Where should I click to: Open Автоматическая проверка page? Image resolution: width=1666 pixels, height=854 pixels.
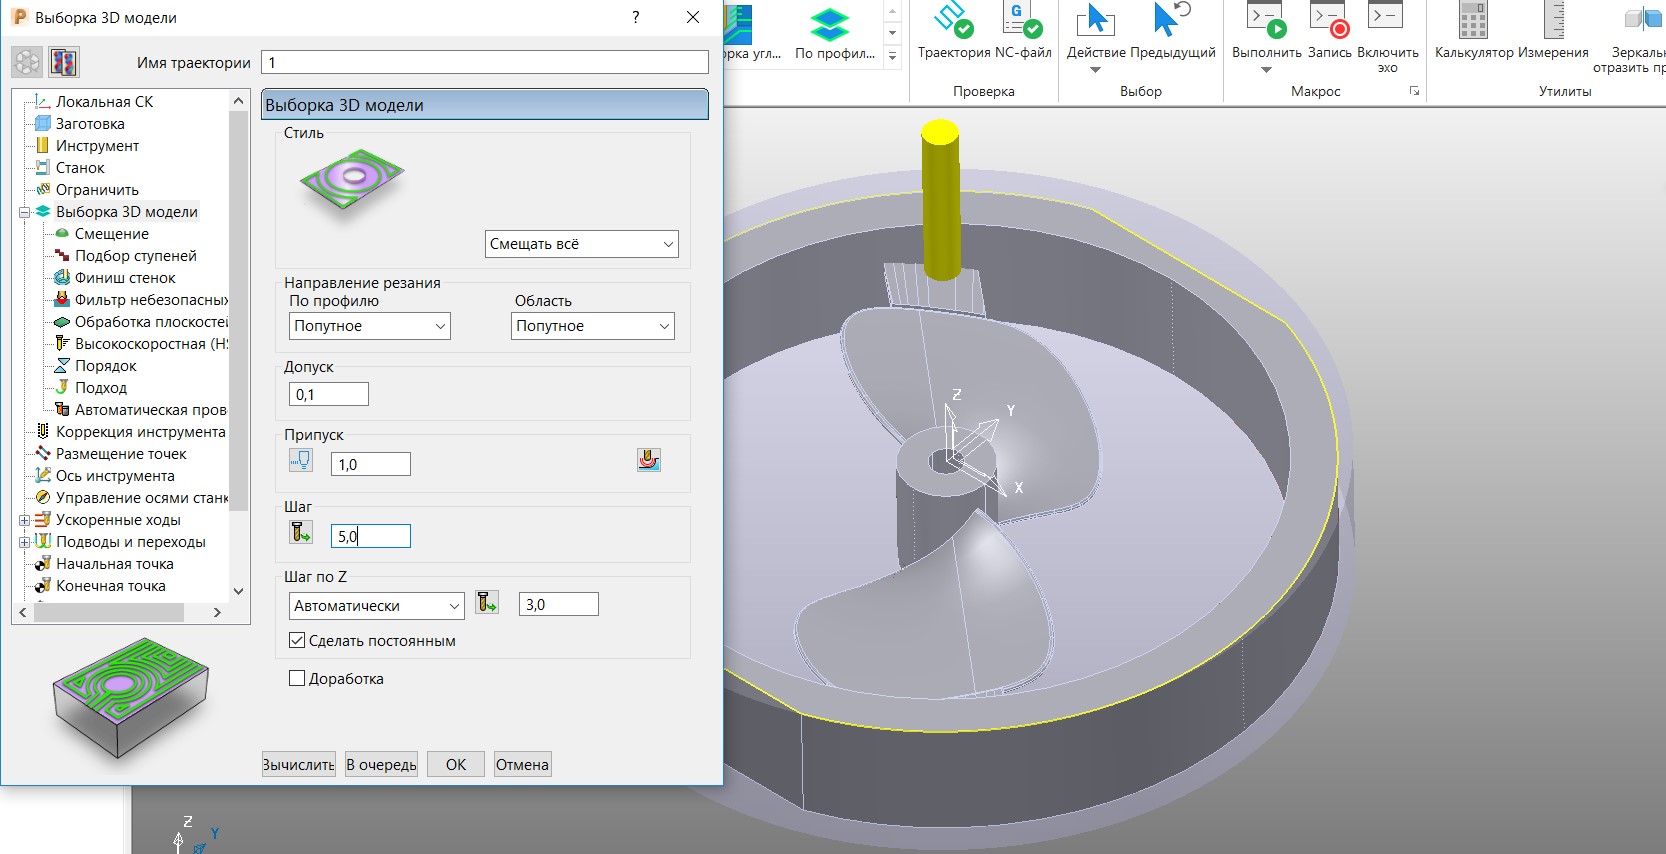coord(150,409)
